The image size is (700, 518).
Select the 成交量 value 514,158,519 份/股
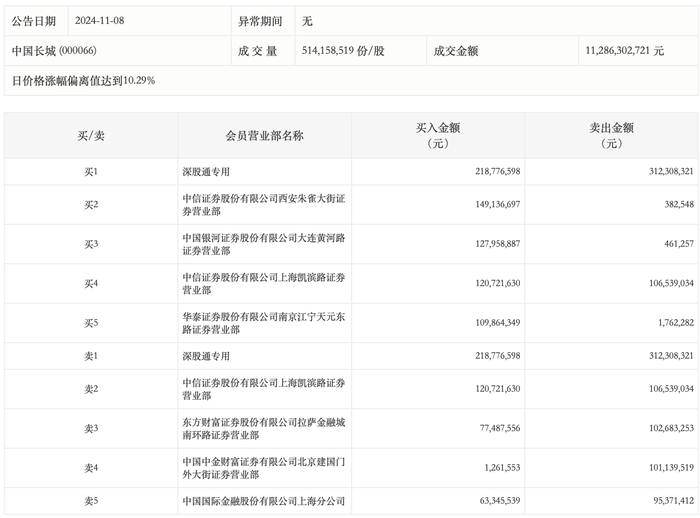(x=342, y=49)
